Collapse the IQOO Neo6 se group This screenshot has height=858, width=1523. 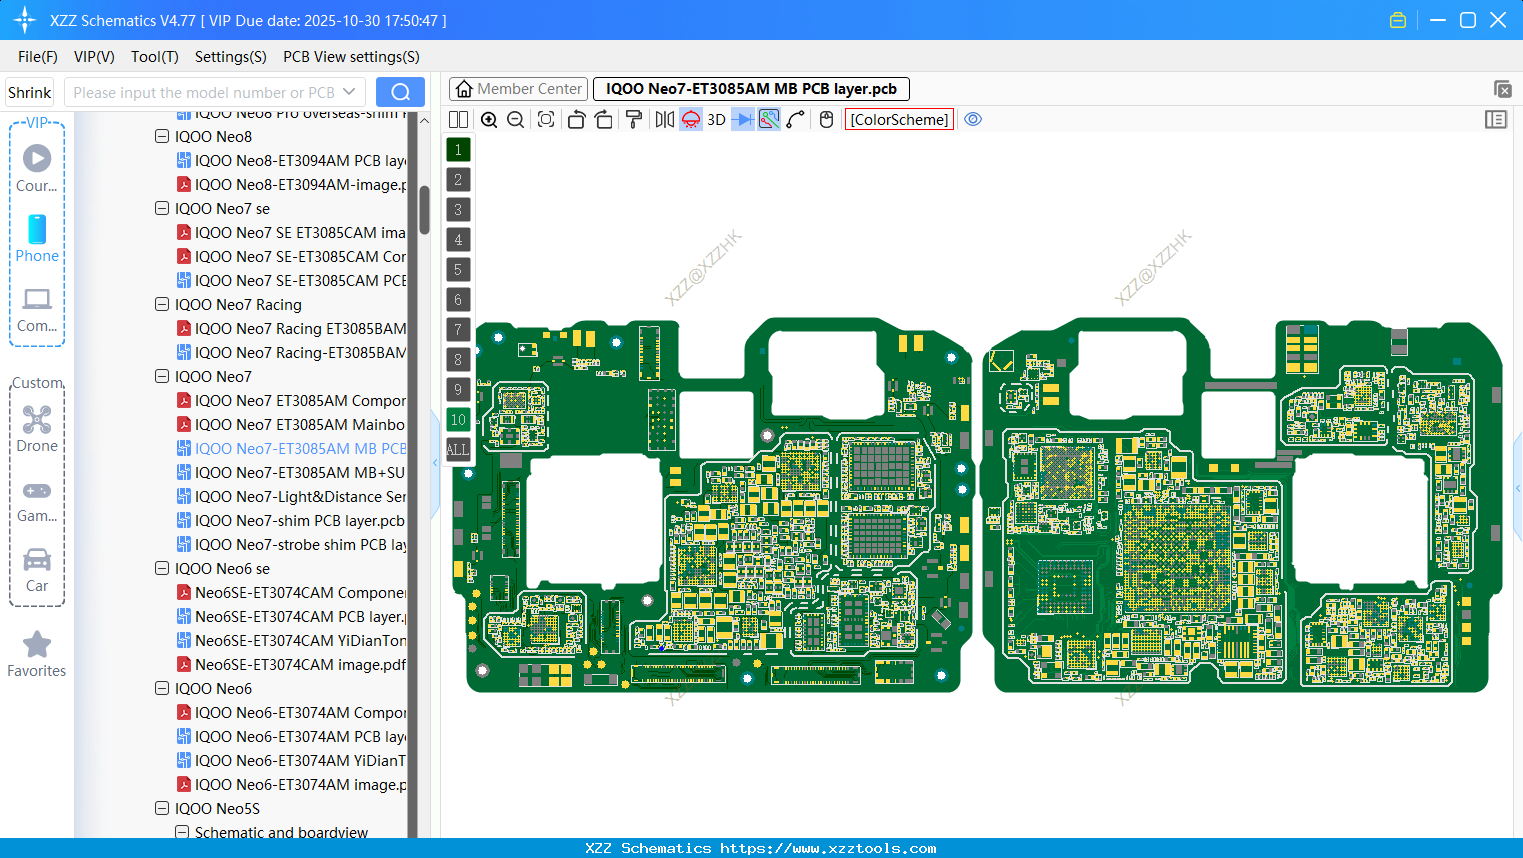click(x=162, y=568)
